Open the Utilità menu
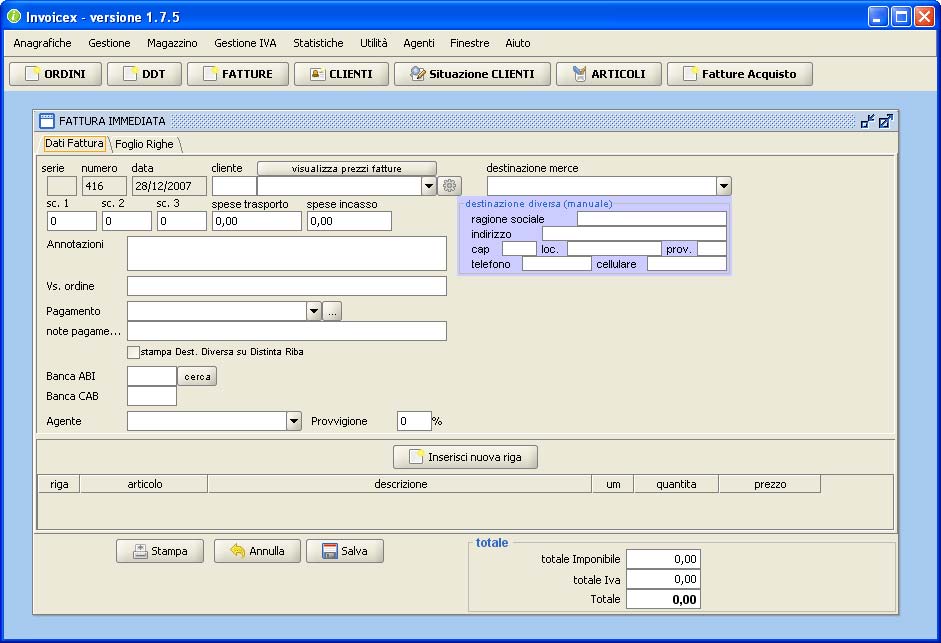Screen dimensions: 941x643 [374, 43]
